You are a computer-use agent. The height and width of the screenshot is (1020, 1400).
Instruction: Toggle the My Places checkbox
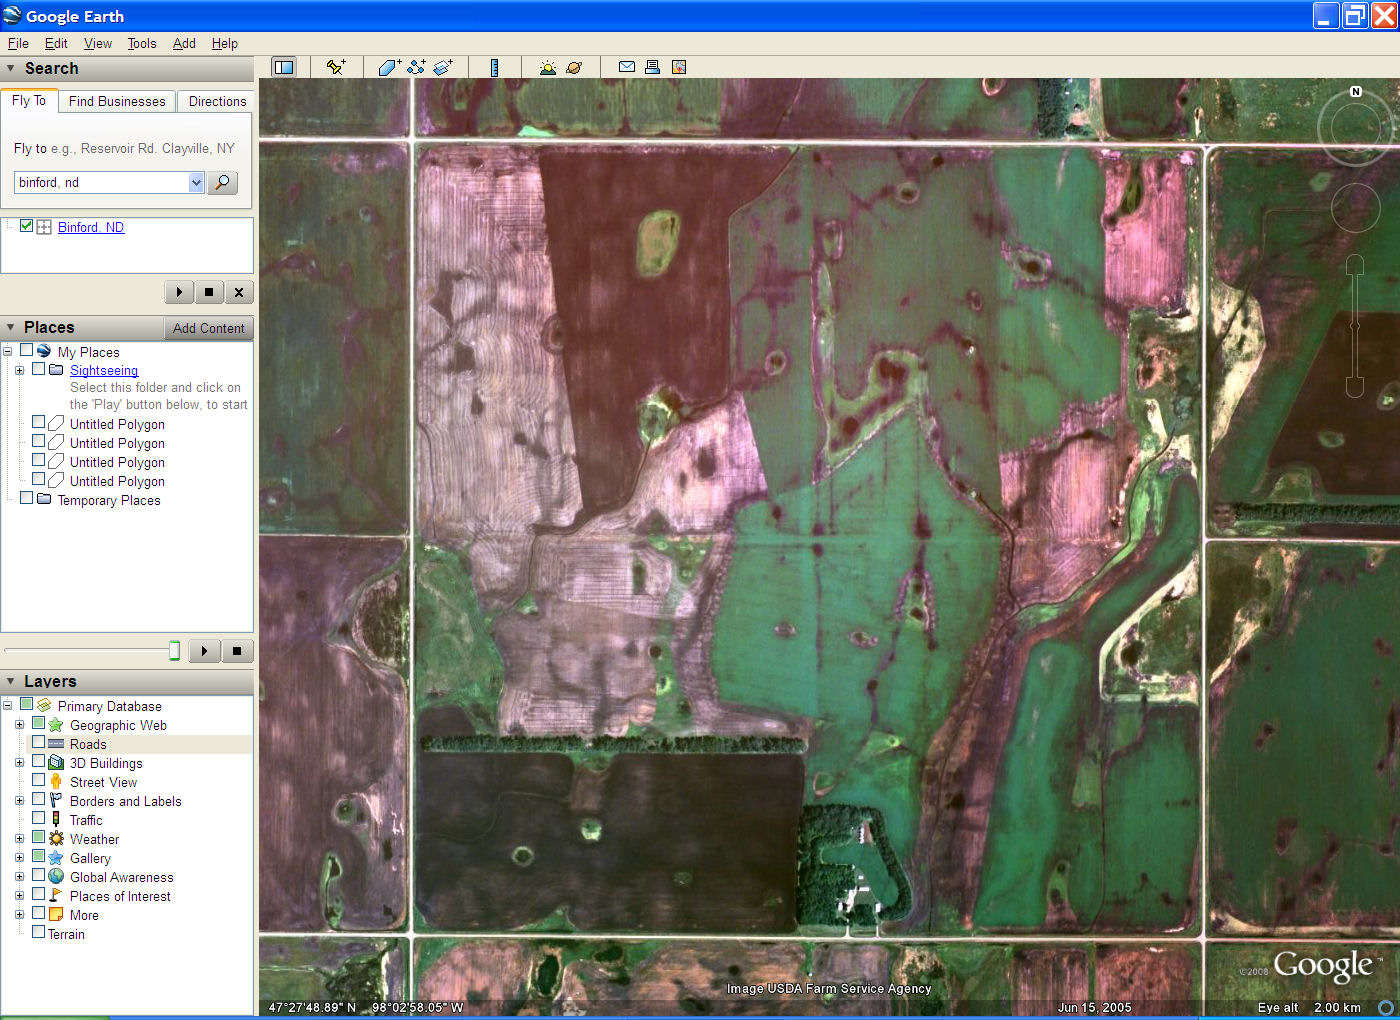tap(26, 351)
